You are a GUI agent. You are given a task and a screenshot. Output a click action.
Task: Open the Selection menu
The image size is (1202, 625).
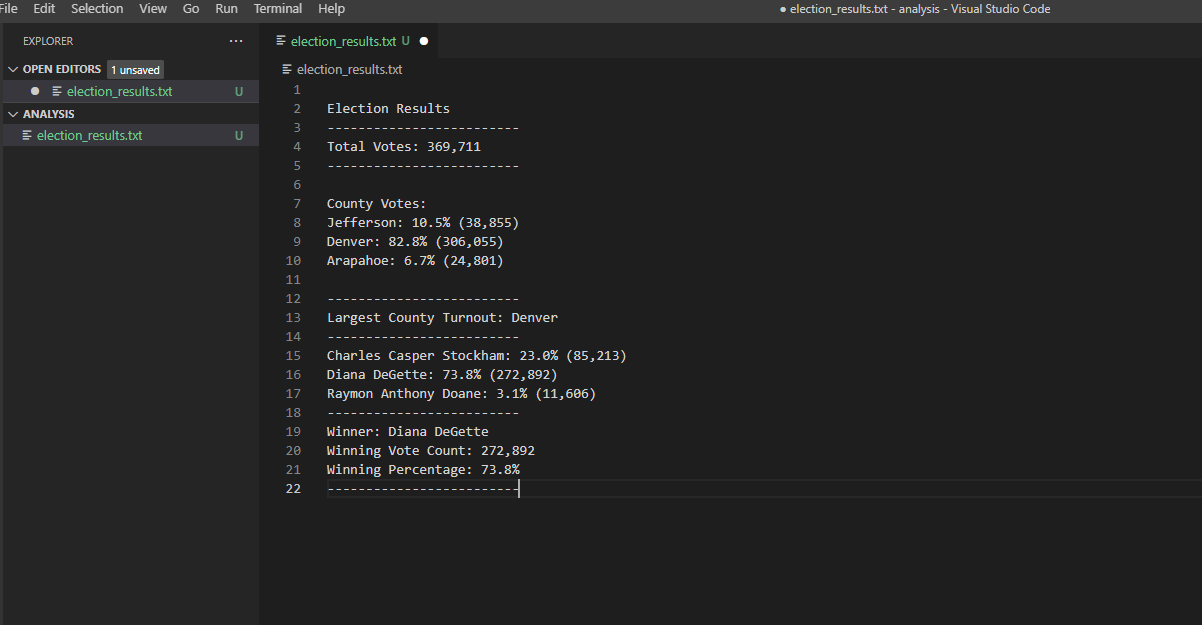(x=97, y=9)
